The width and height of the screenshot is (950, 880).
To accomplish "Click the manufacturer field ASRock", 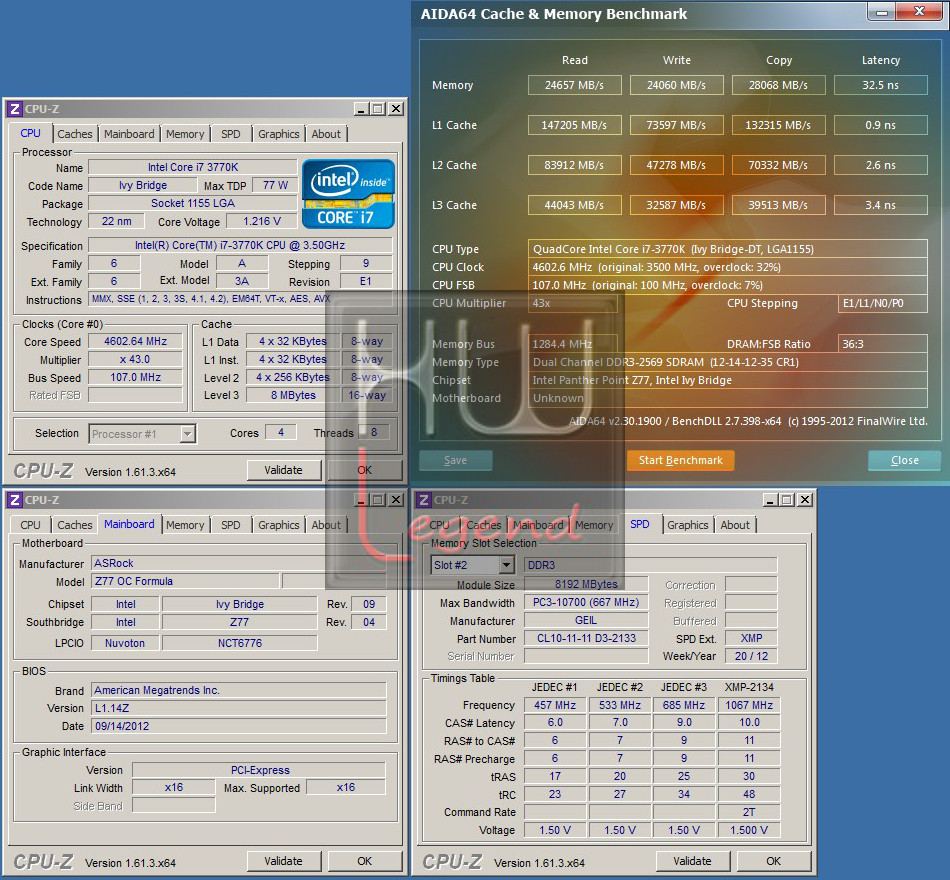I will (x=238, y=563).
